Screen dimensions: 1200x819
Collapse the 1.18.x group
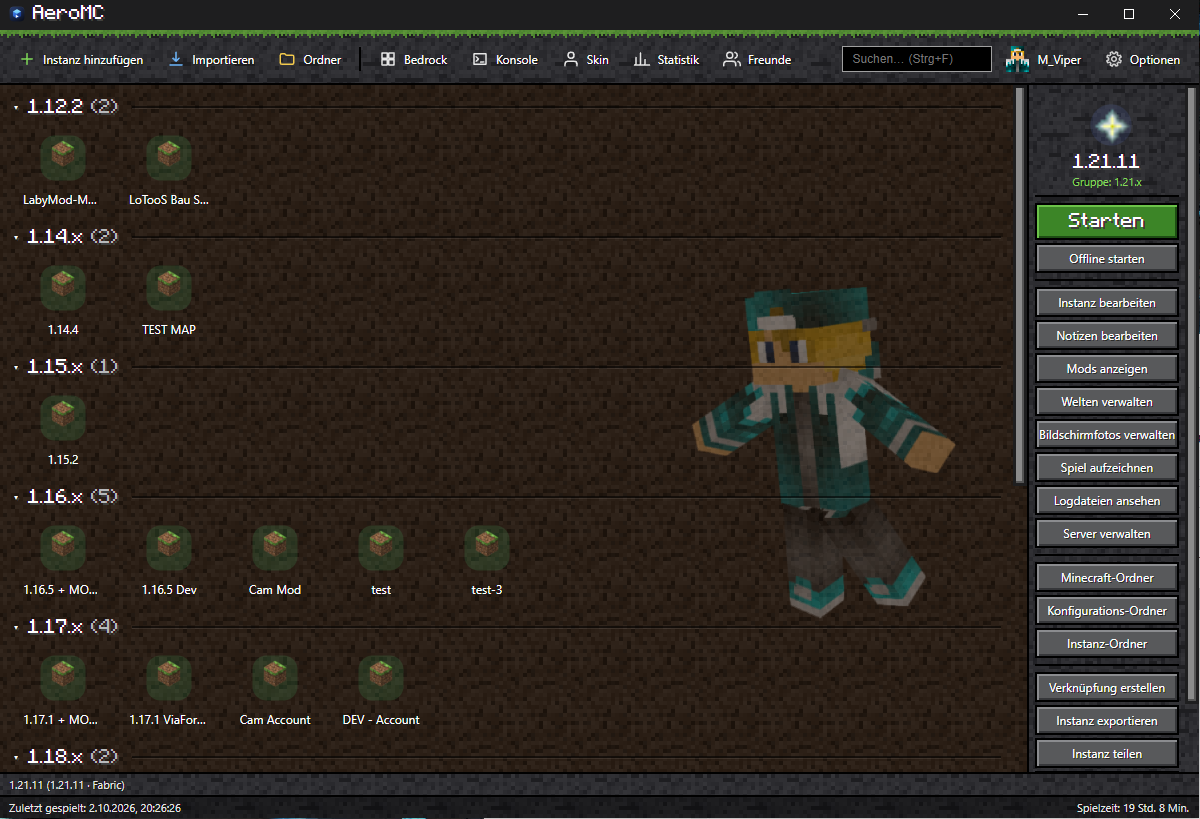[17, 757]
